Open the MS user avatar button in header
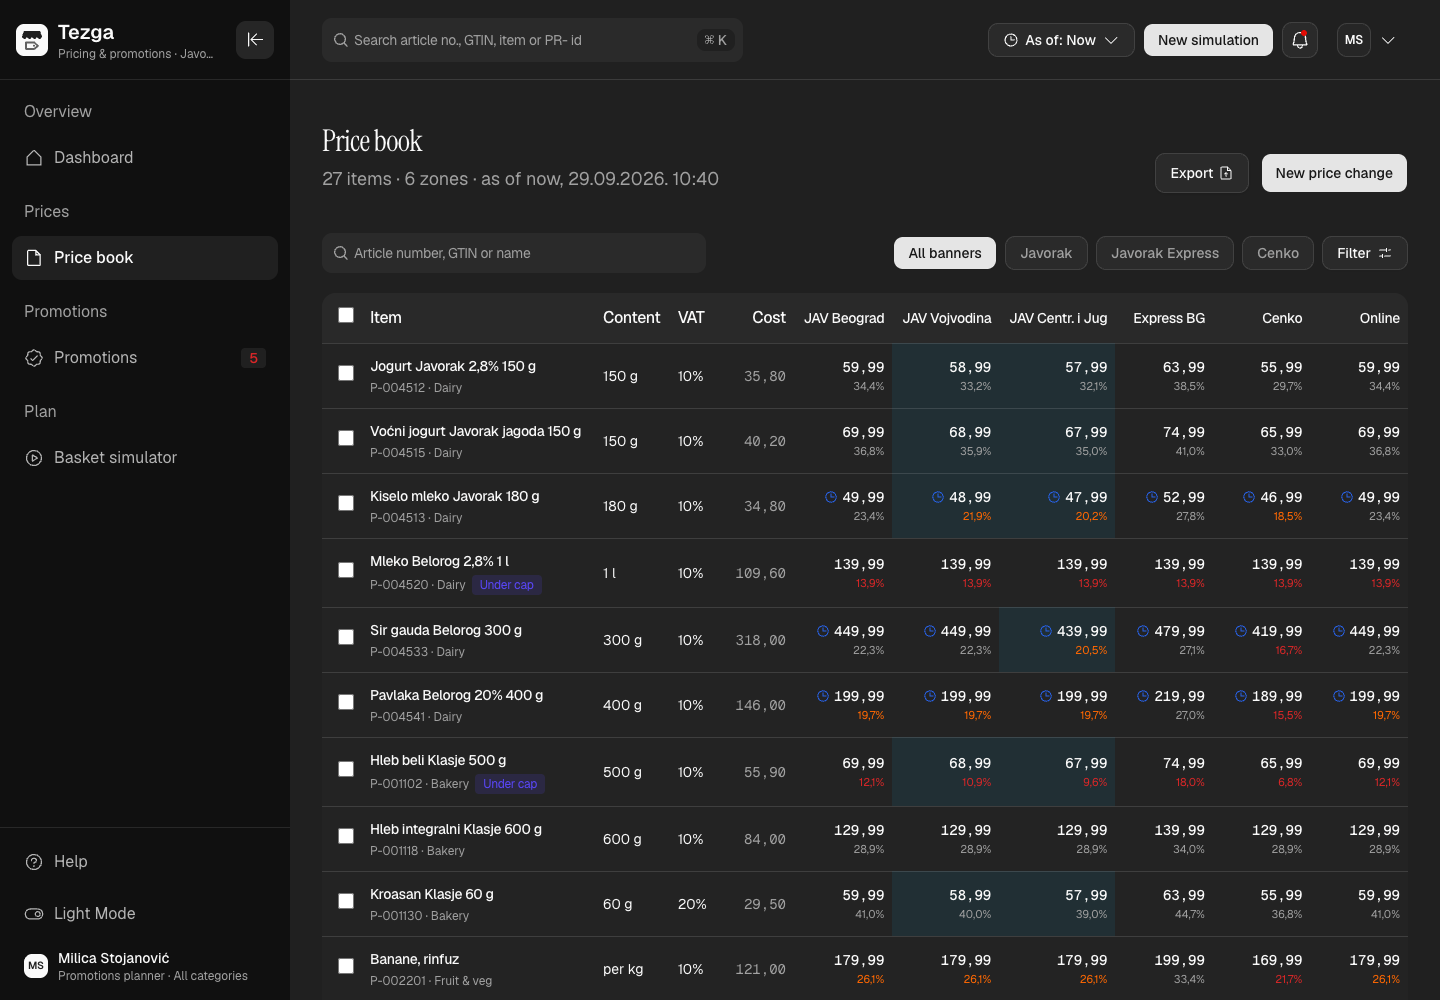1440x1000 pixels. (x=1354, y=40)
